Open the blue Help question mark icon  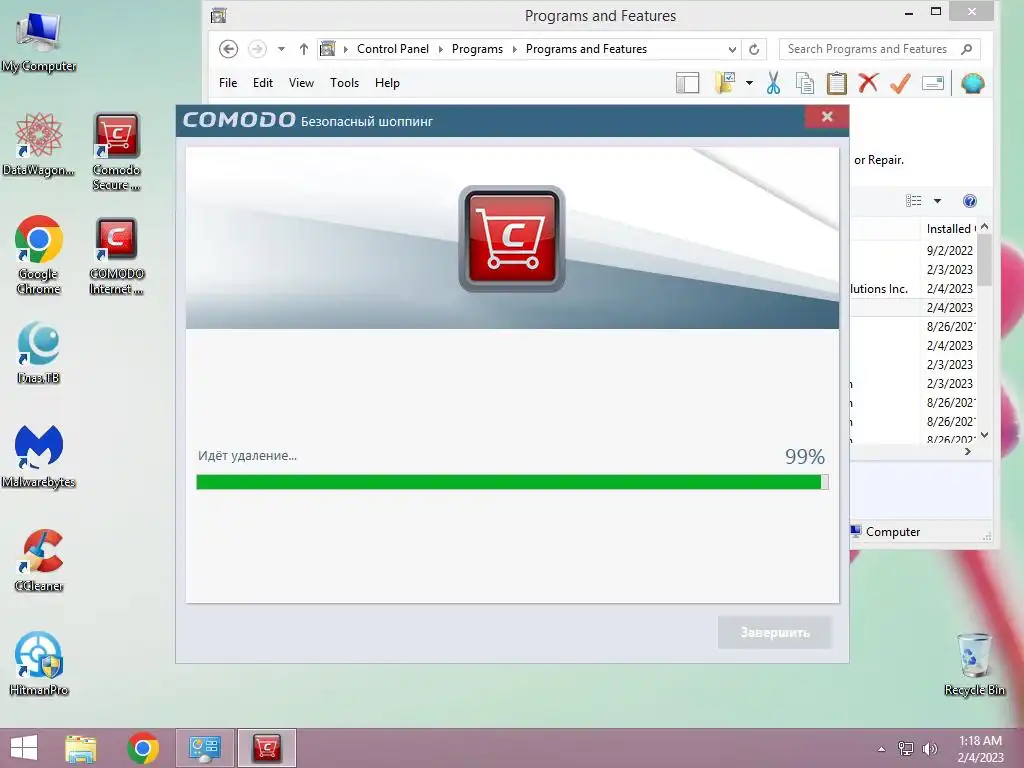coord(970,201)
